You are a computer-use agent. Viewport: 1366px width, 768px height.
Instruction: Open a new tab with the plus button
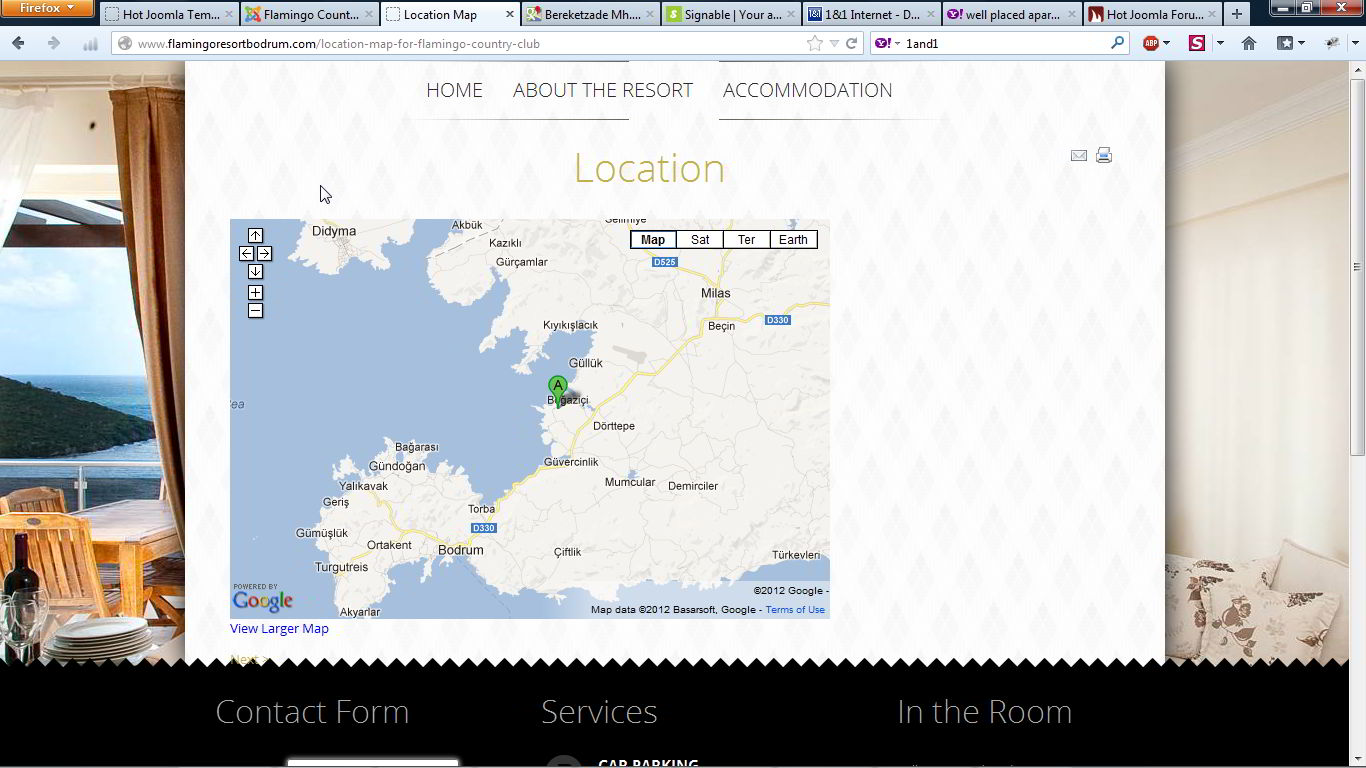coord(1237,15)
